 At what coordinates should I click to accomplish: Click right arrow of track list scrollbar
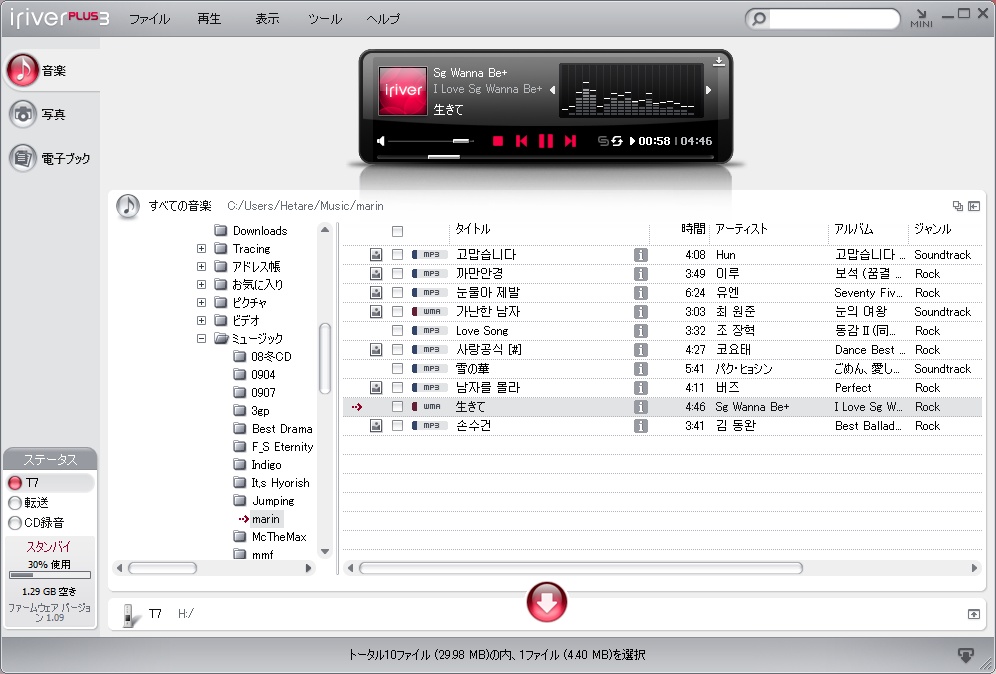pos(974,568)
